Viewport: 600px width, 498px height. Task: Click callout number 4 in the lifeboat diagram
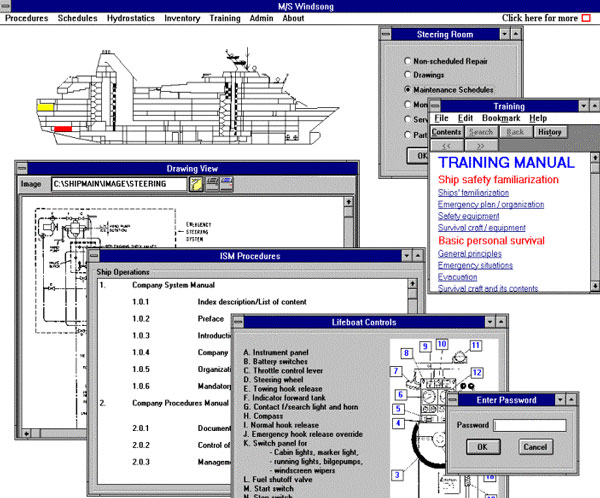[x=398, y=423]
